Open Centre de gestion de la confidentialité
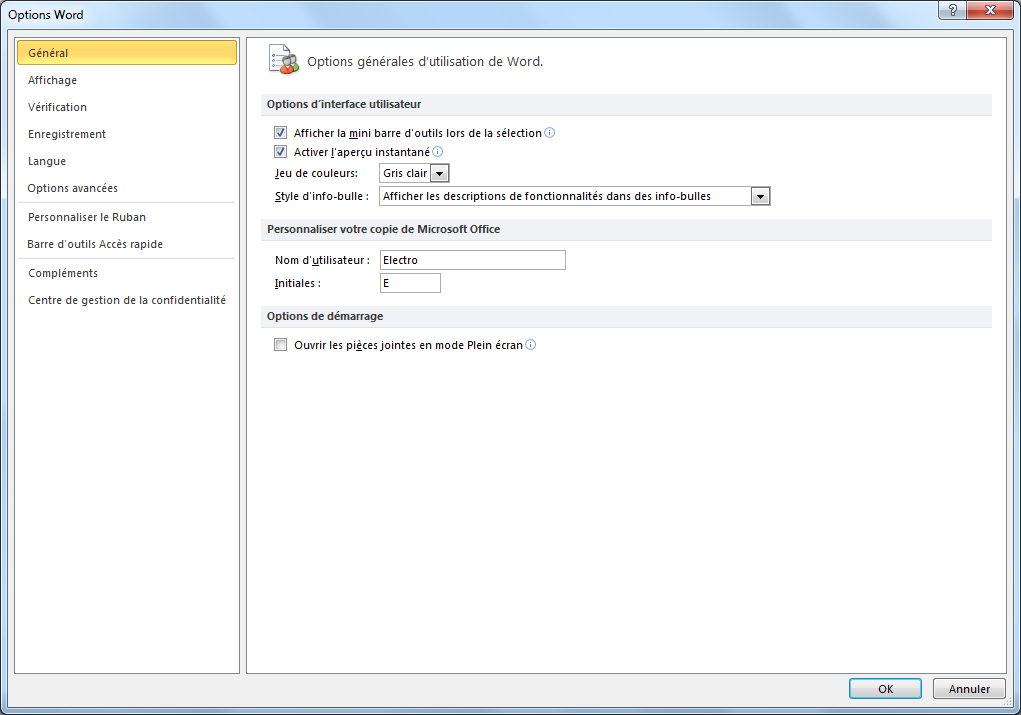1021x715 pixels. (x=127, y=300)
